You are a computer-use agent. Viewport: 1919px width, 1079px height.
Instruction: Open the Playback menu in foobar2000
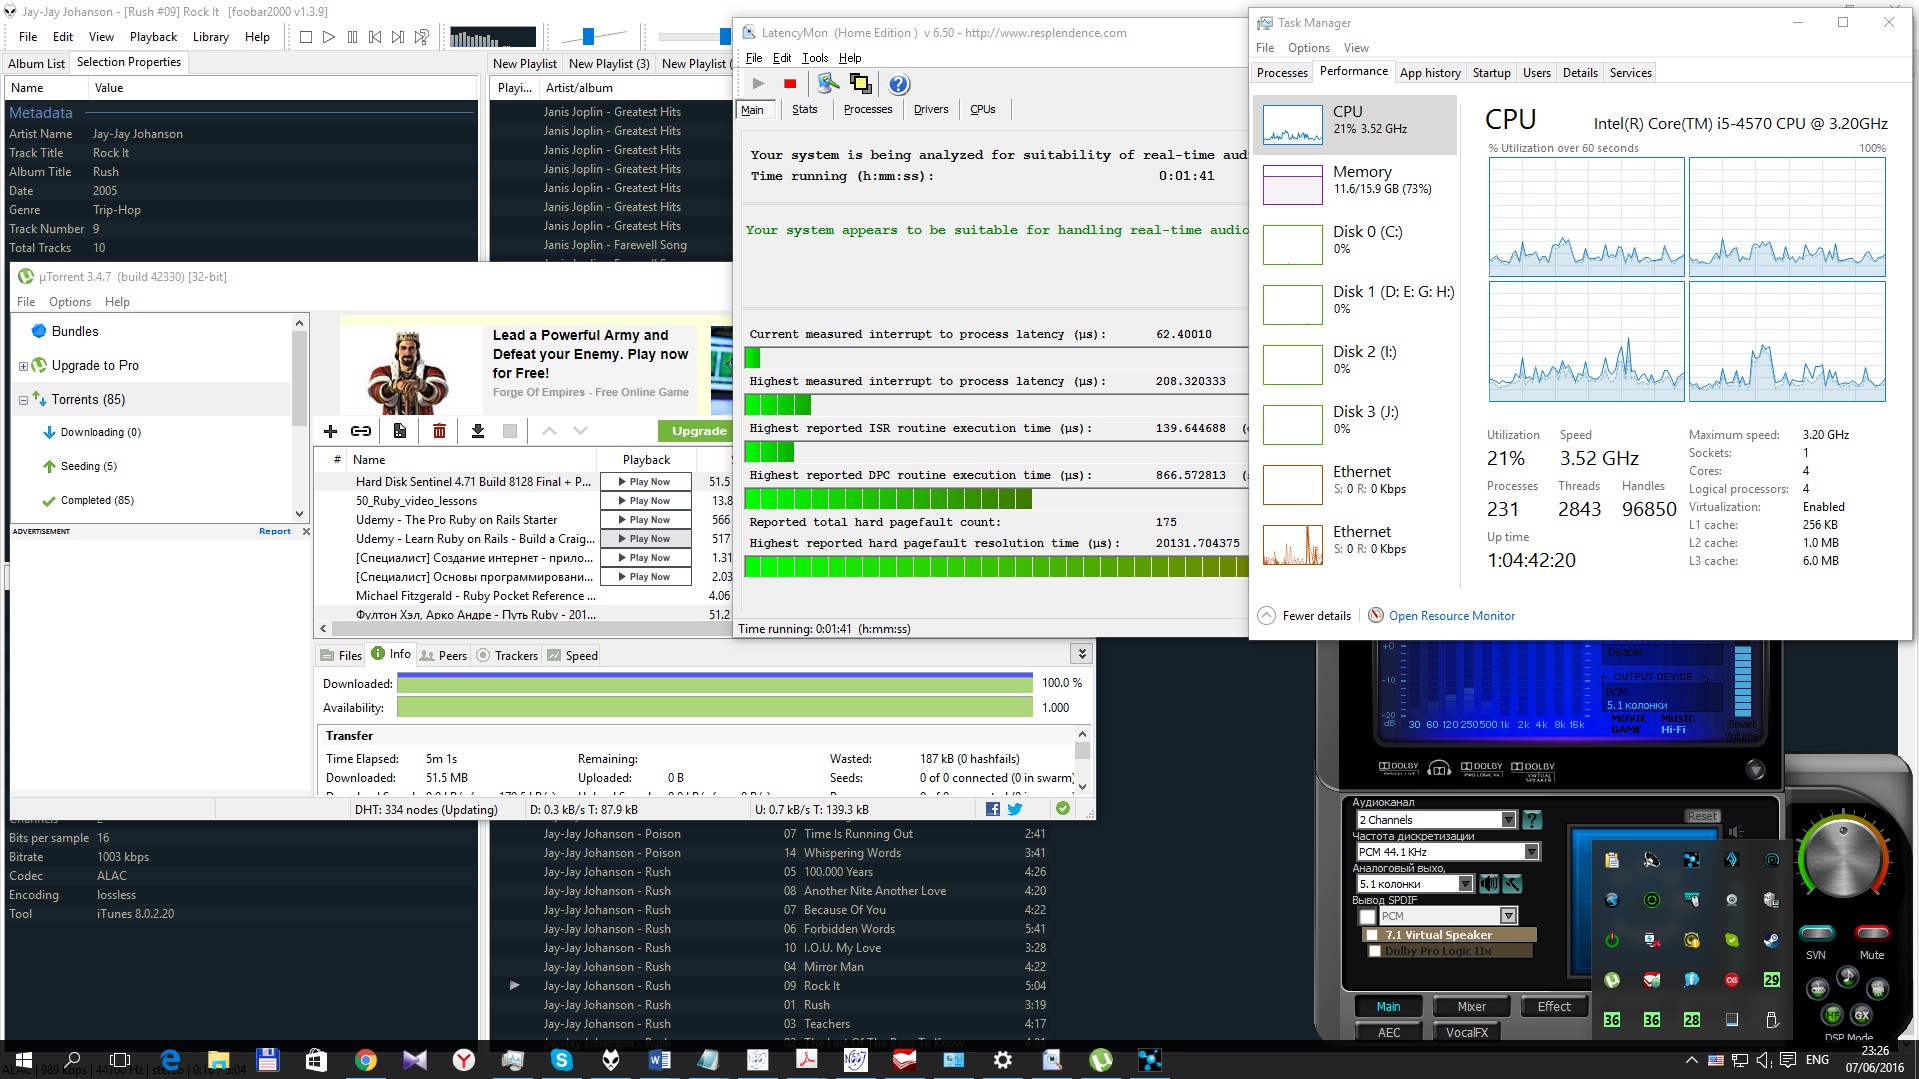(153, 37)
